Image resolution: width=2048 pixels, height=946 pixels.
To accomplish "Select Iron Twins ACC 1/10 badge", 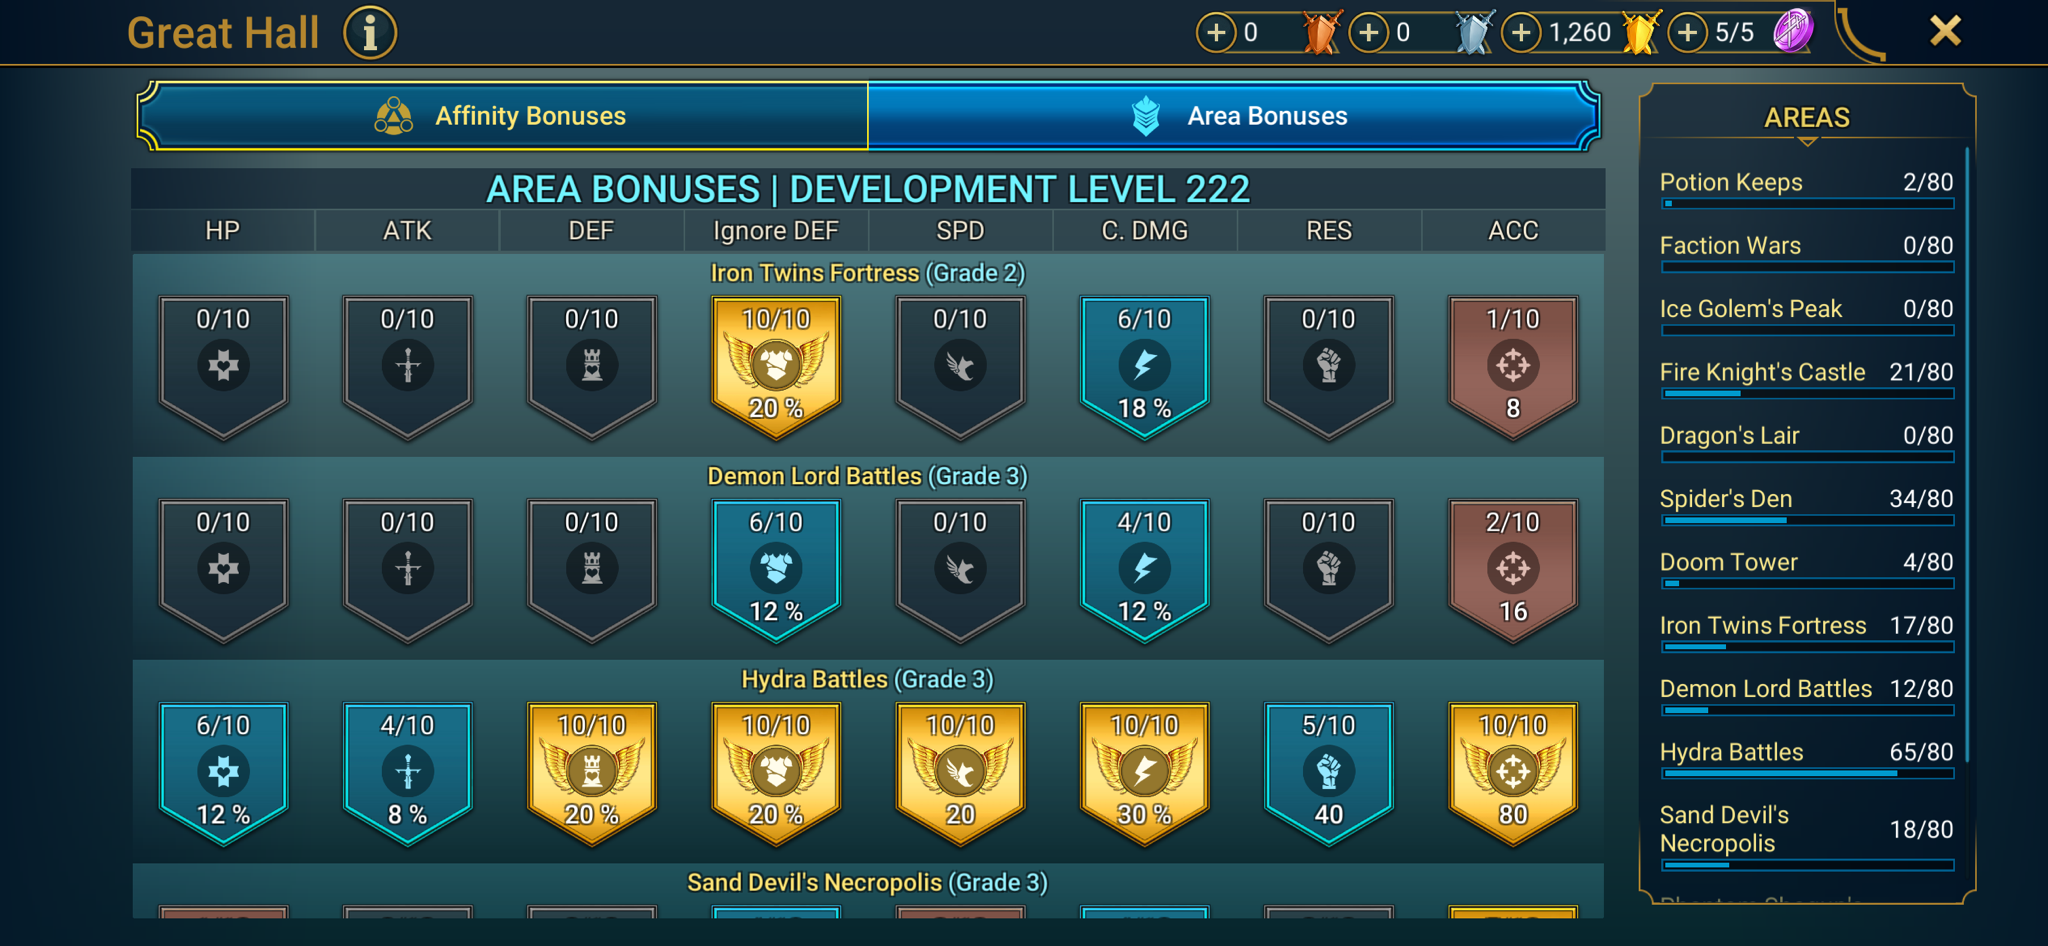I will point(1513,367).
